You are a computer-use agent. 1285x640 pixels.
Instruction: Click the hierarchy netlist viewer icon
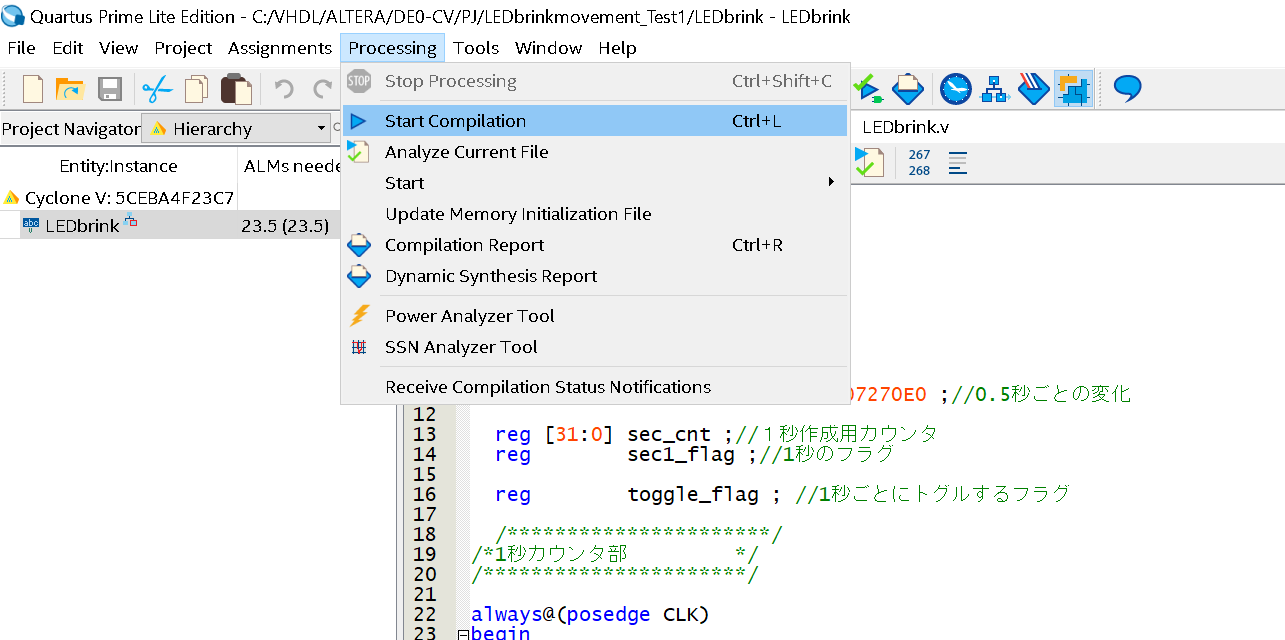pyautogui.click(x=994, y=89)
